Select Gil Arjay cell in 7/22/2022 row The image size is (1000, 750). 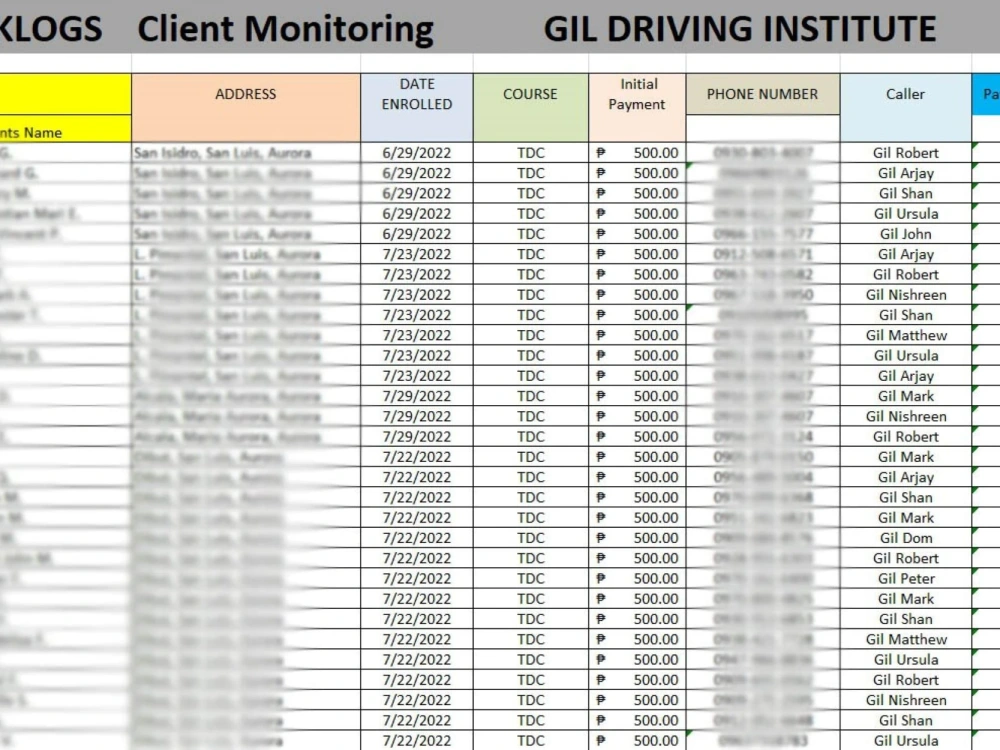(x=906, y=478)
